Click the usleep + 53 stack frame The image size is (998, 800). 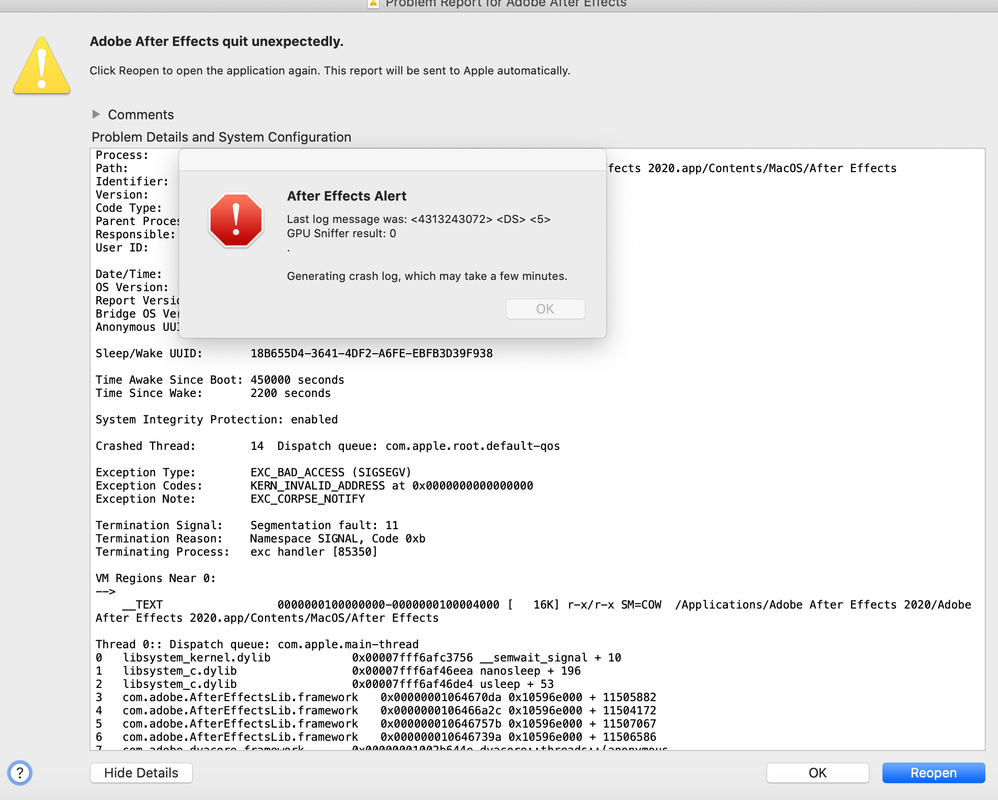325,684
